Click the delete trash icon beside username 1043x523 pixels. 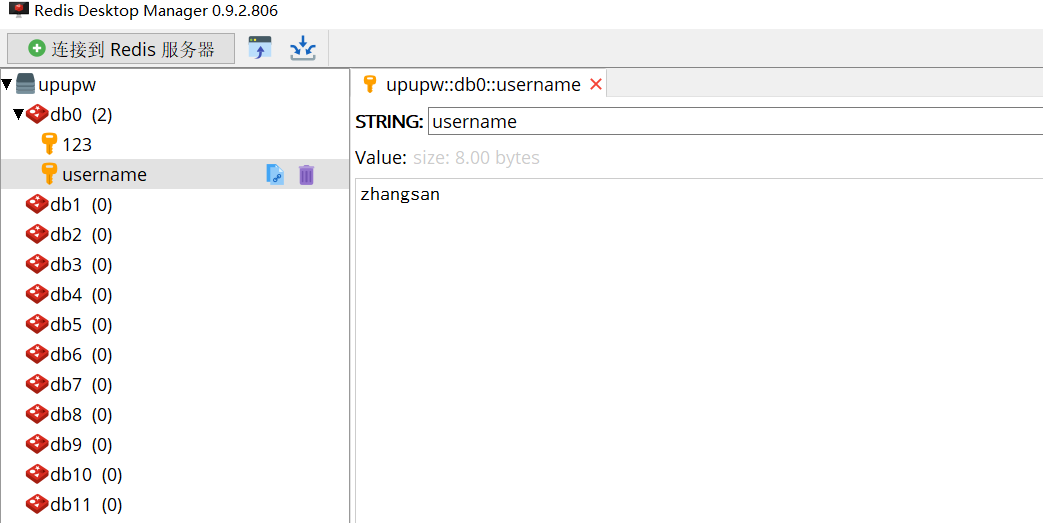click(306, 175)
